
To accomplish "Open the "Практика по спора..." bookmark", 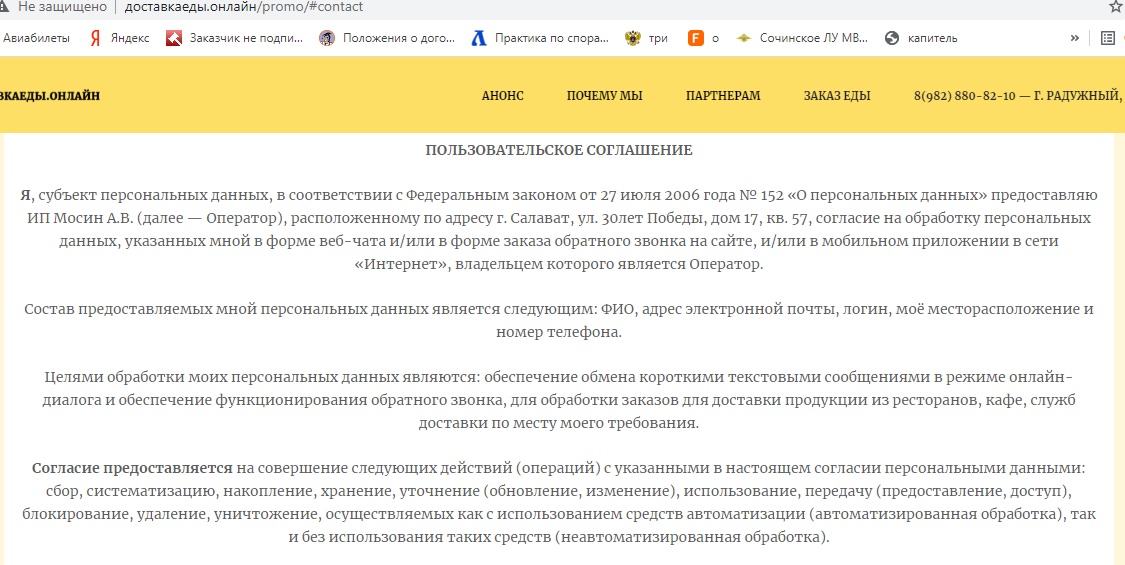I will (539, 38).
